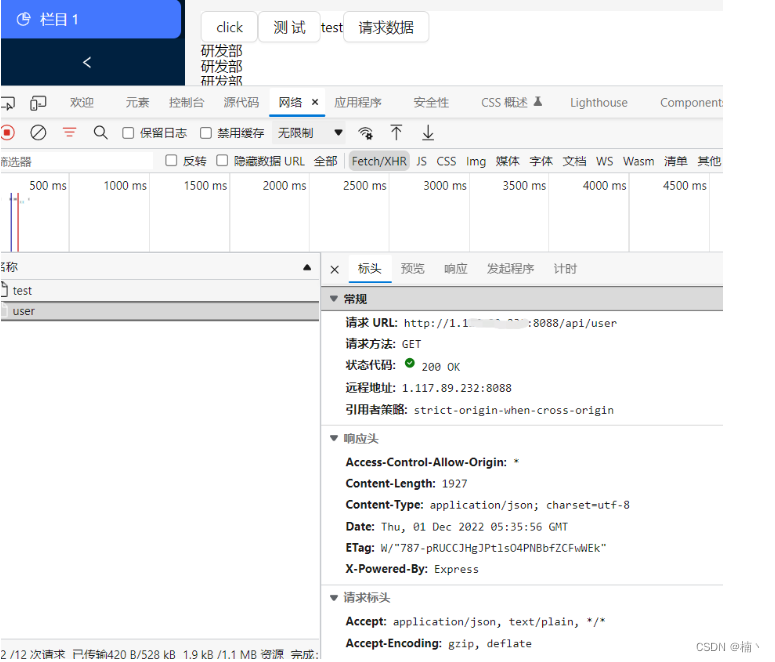Clear the network log
Image resolution: width=775 pixels, height=662 pixels.
(38, 133)
